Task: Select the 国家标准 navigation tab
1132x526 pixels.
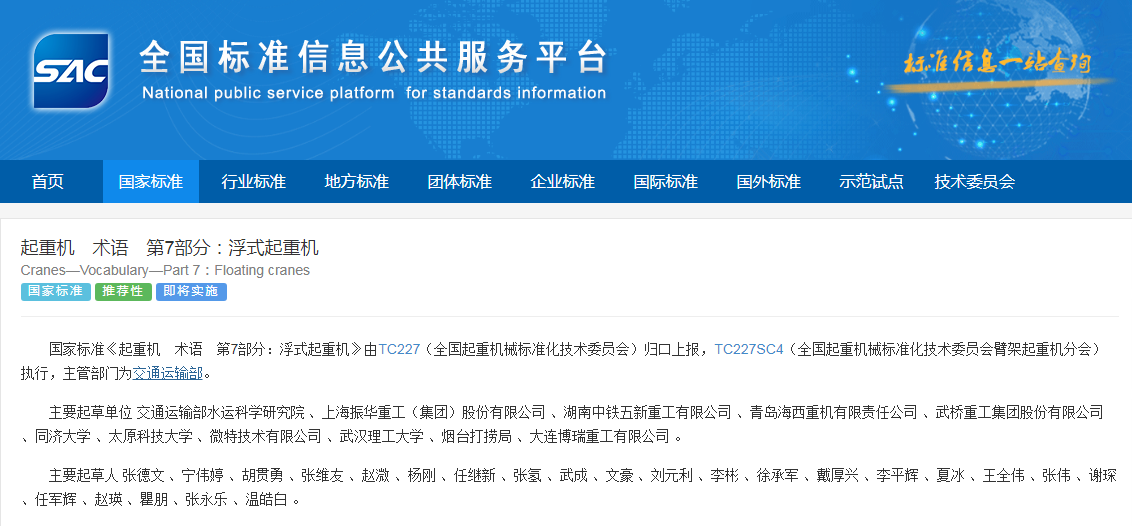Action: pyautogui.click(x=151, y=182)
